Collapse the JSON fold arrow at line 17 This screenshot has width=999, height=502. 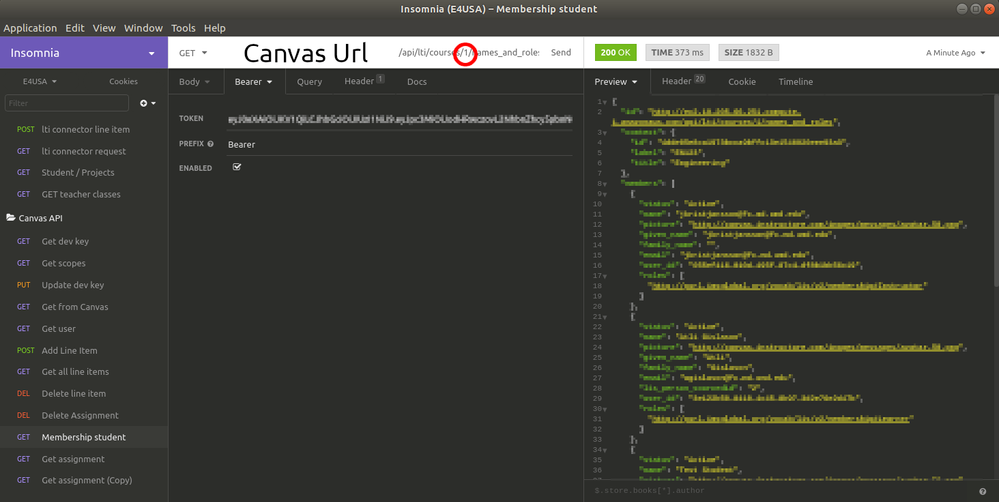click(604, 276)
